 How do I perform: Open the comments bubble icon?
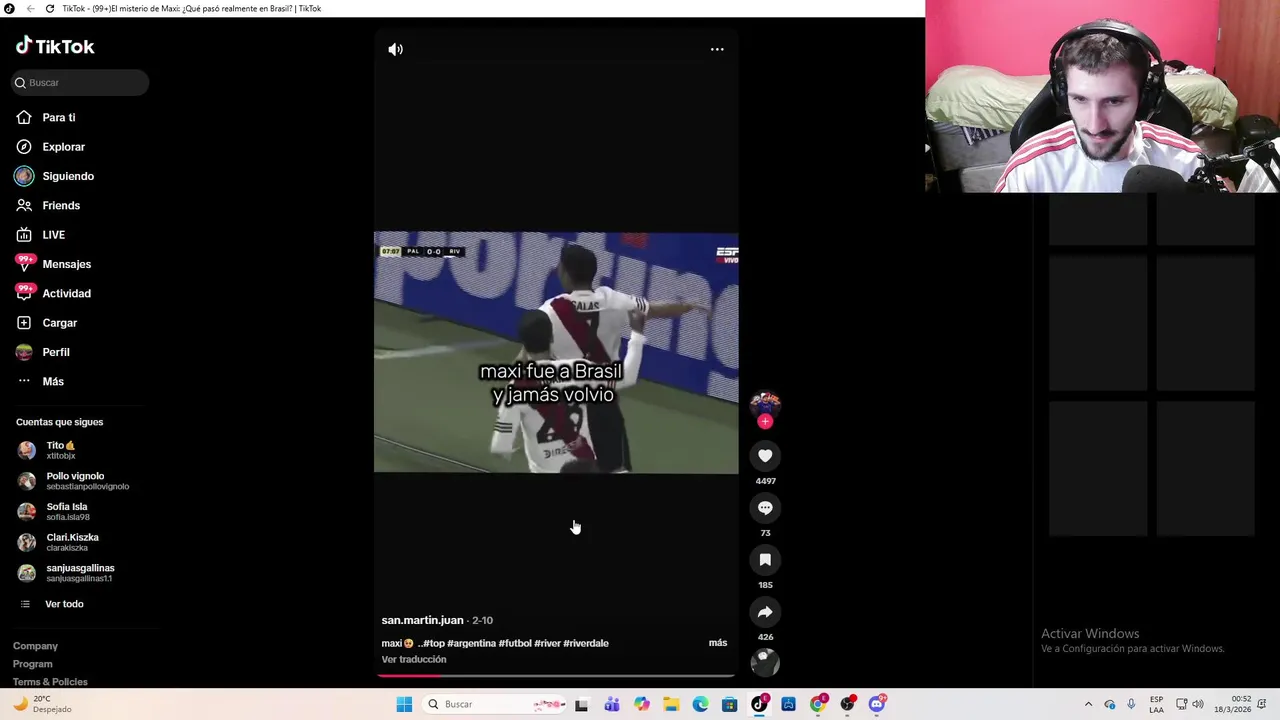(765, 508)
